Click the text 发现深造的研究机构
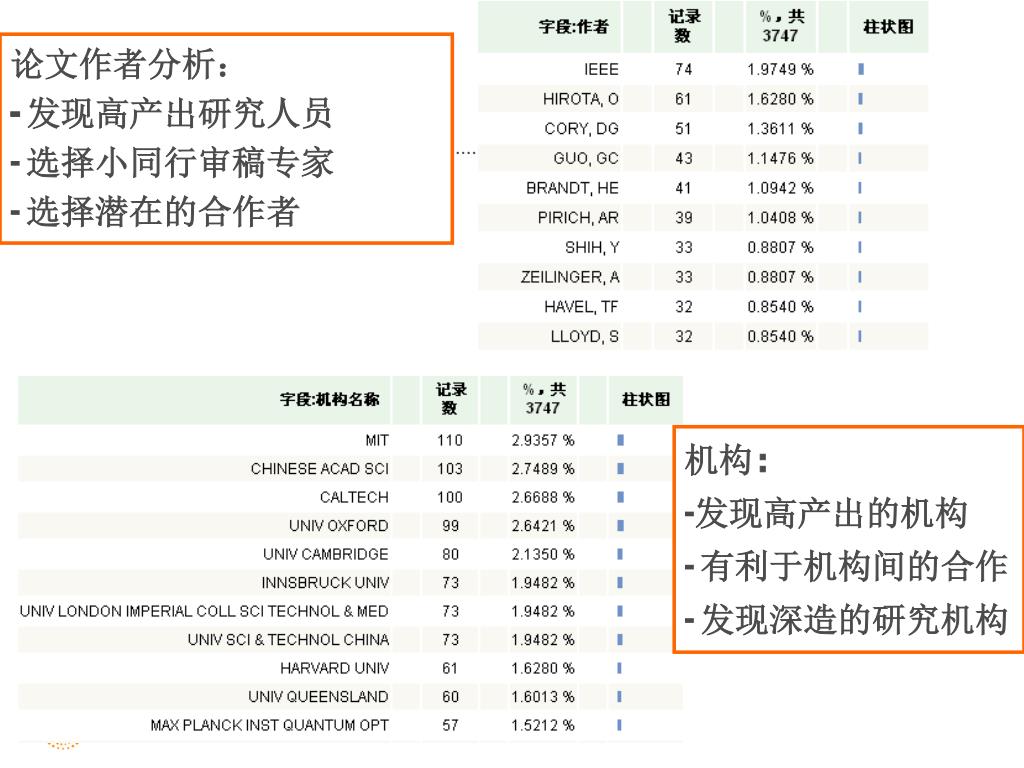 tap(854, 620)
